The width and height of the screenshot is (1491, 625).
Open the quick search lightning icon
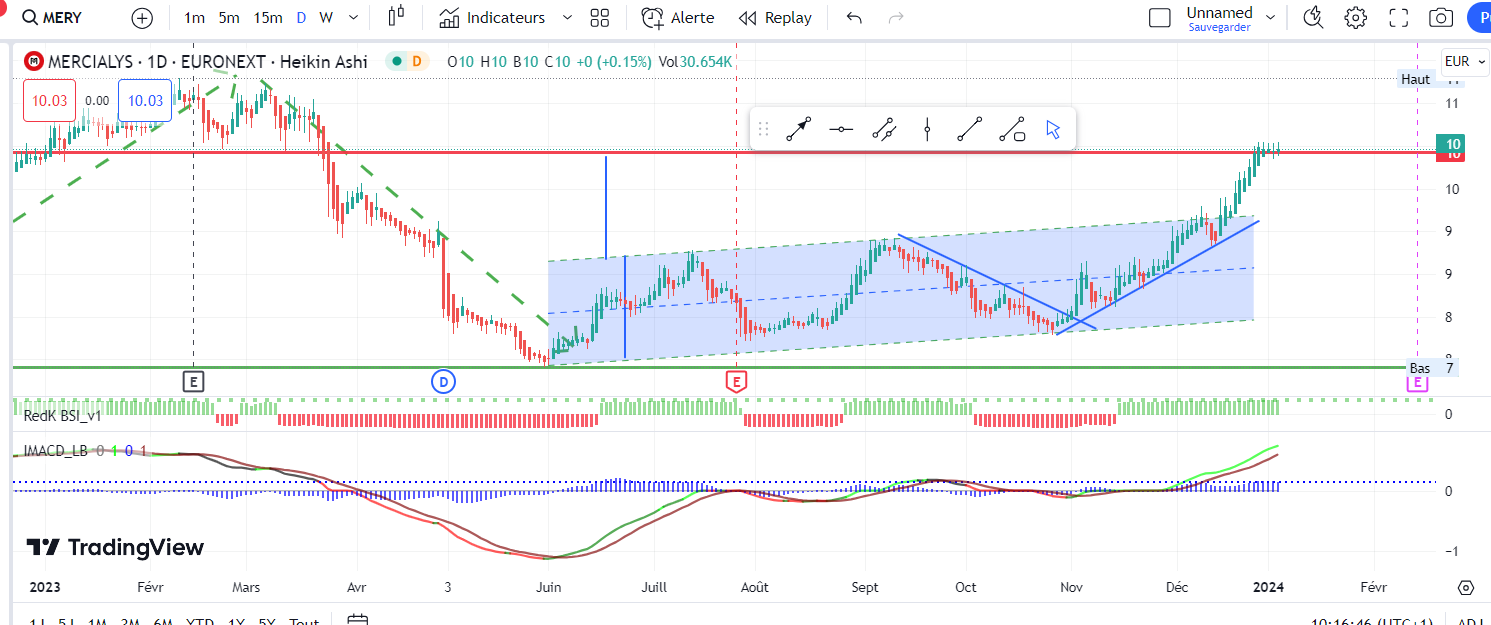pos(1314,18)
